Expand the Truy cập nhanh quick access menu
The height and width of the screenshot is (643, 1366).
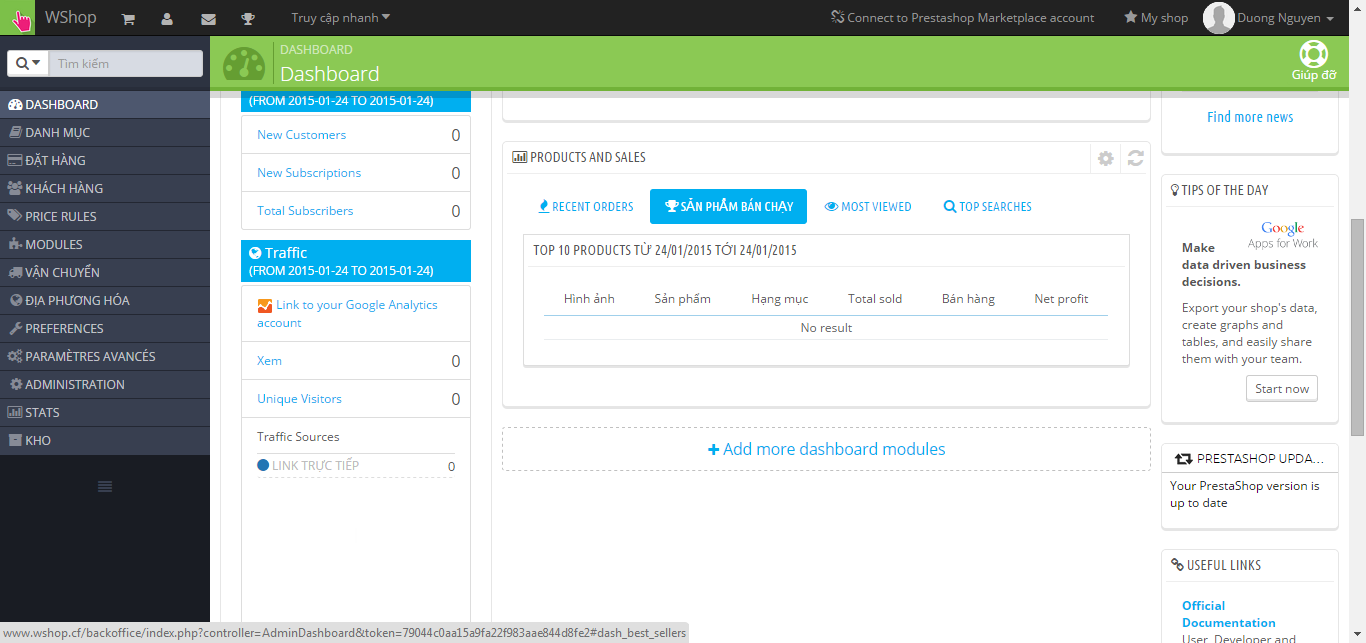click(341, 18)
